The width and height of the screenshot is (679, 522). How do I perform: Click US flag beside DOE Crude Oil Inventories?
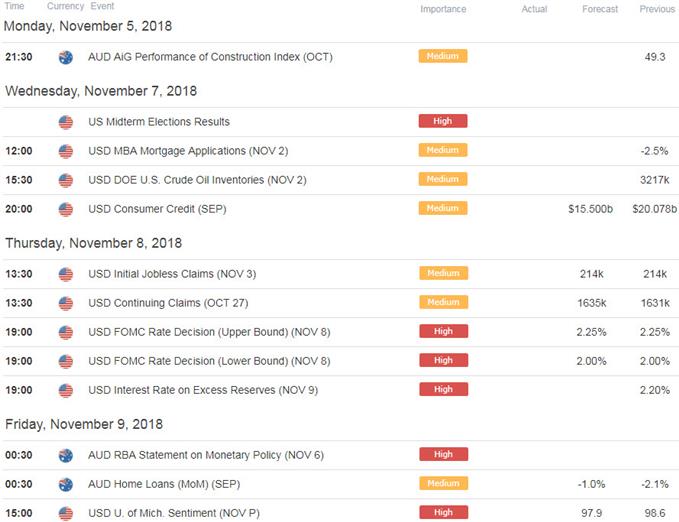(66, 180)
